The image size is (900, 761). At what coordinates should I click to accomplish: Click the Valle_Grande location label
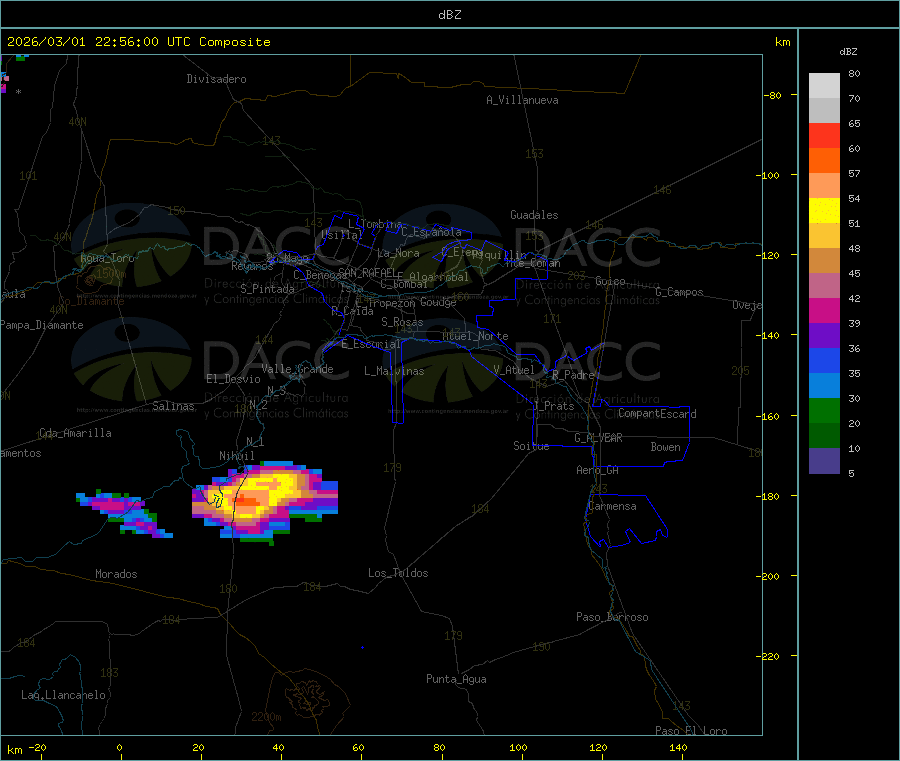tap(297, 369)
